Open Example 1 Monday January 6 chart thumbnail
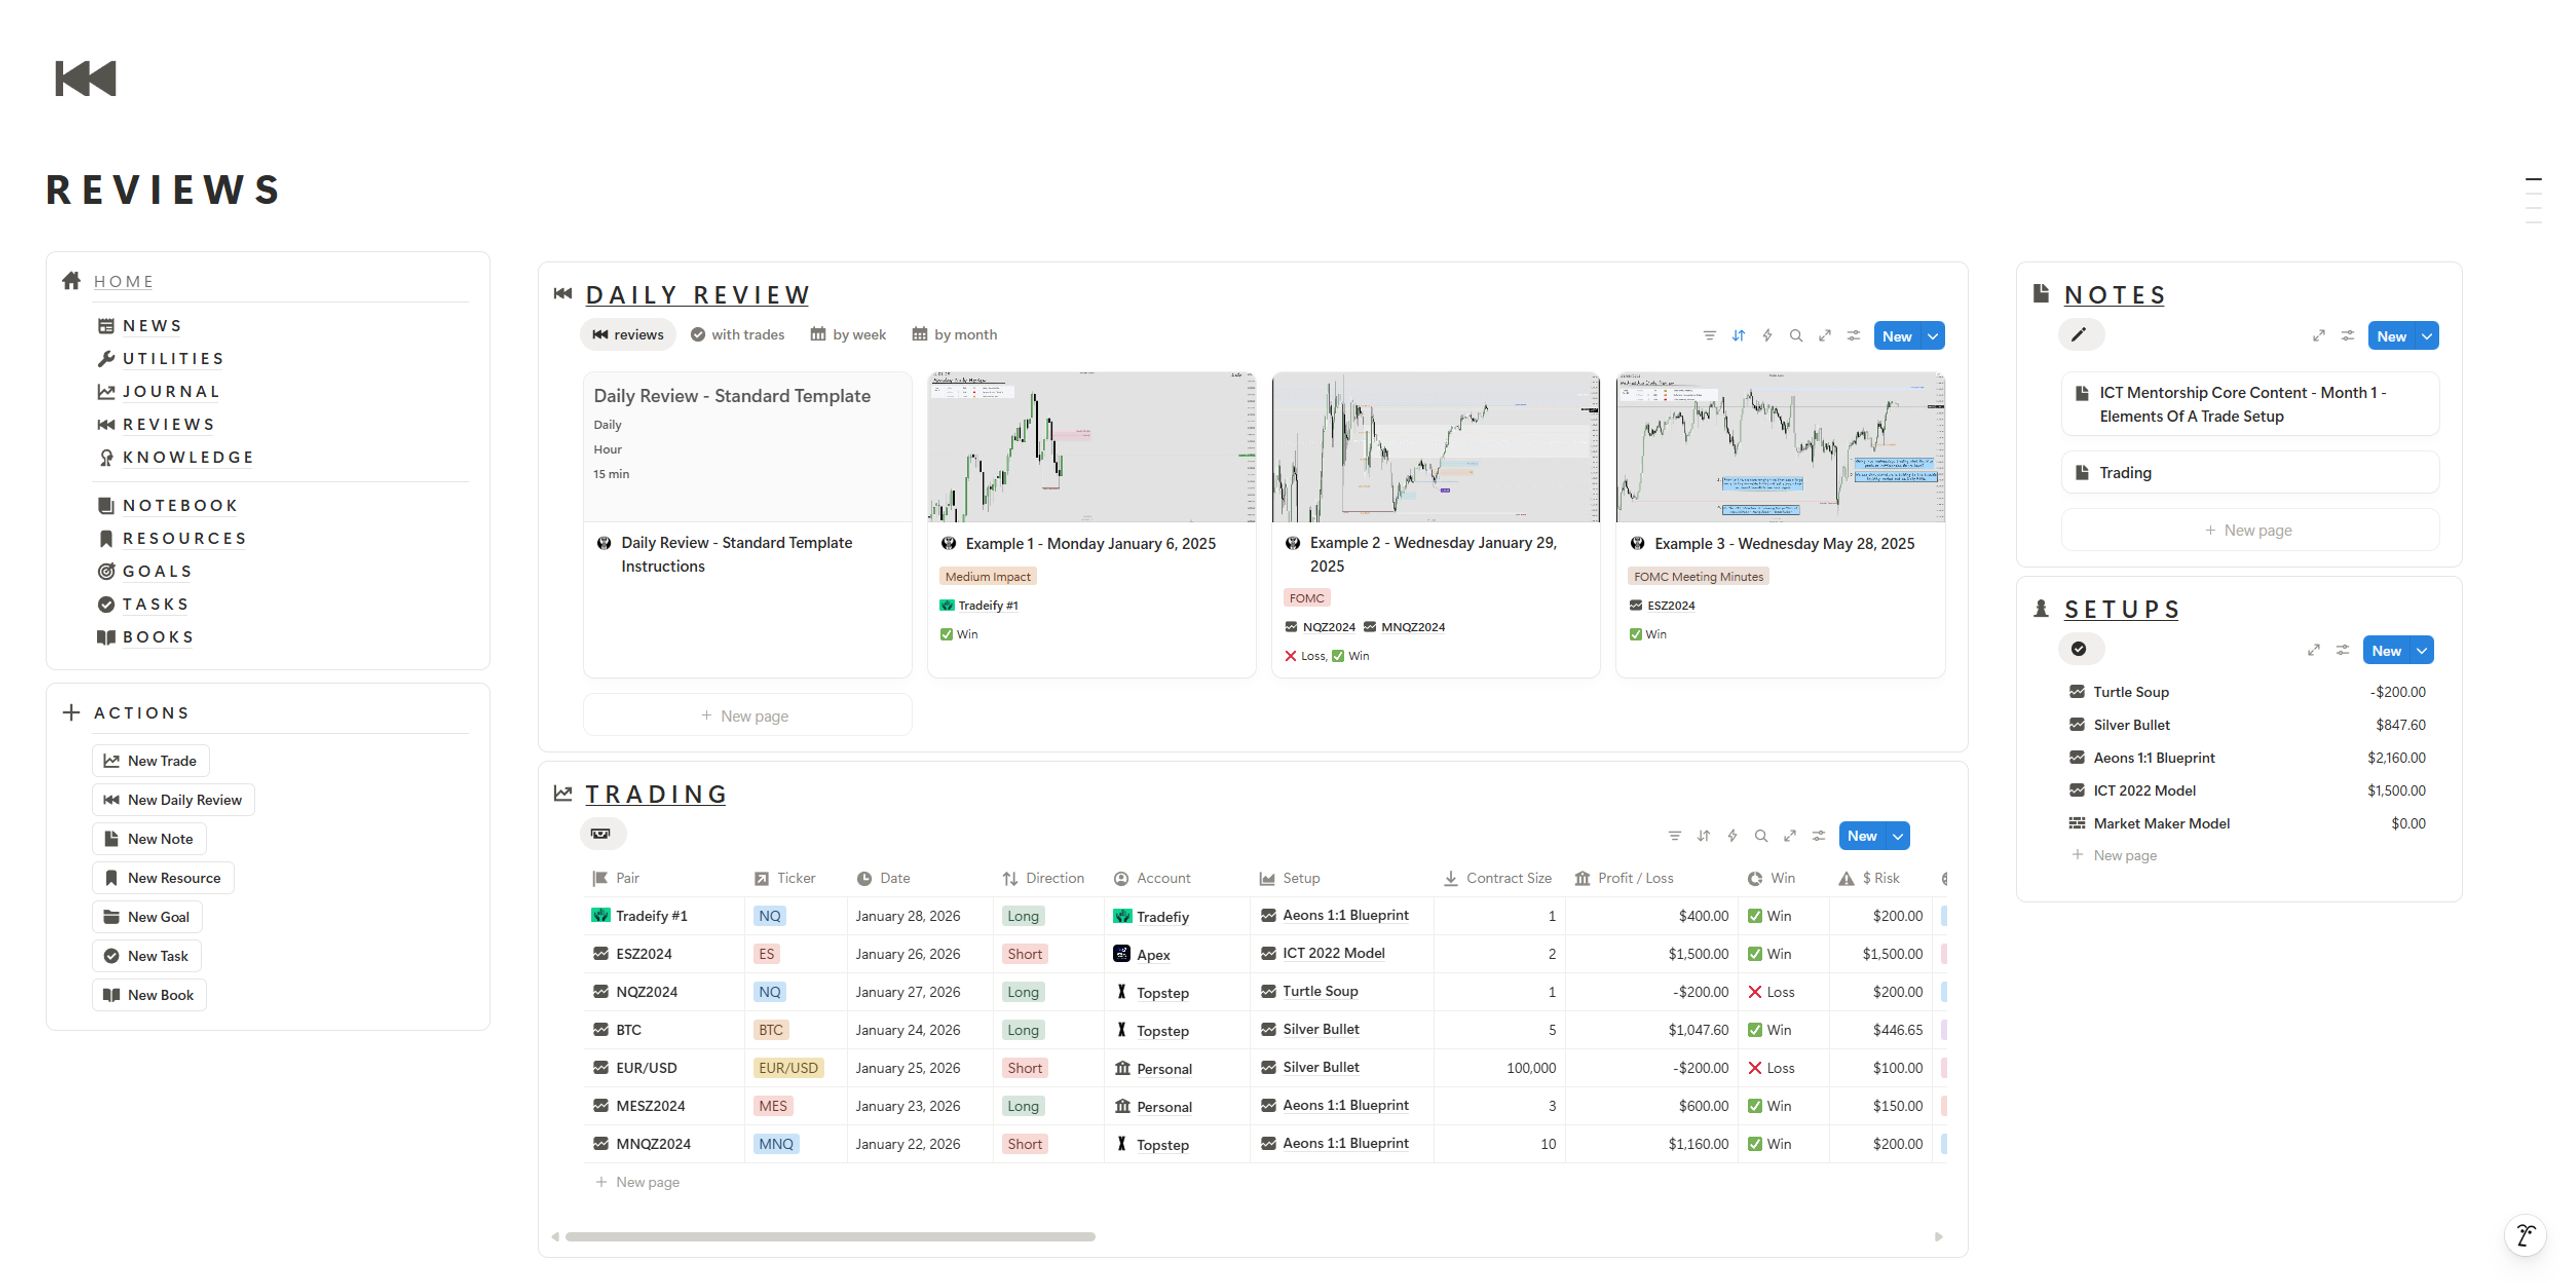2560x1283 pixels. click(1091, 447)
